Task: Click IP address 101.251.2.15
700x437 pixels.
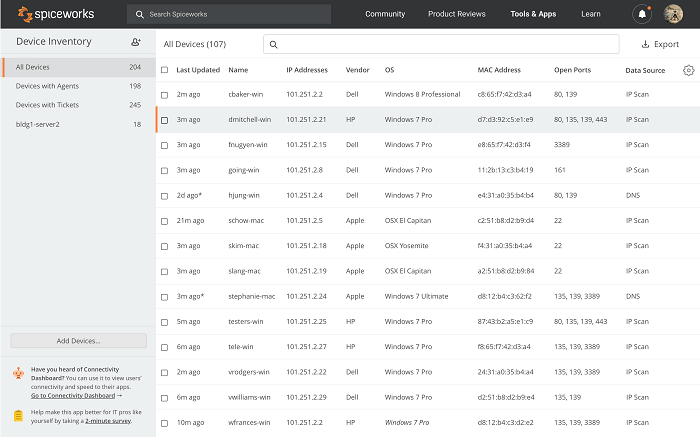Action: coord(306,145)
